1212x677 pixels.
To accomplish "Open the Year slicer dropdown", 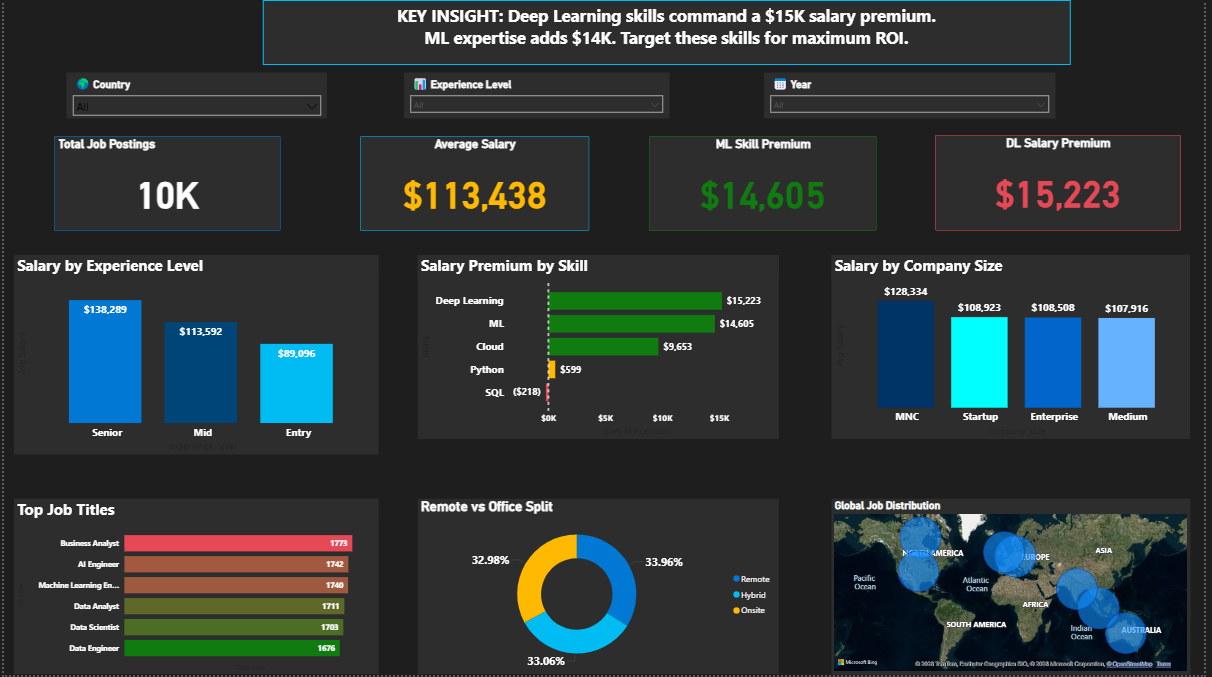I will tap(909, 104).
